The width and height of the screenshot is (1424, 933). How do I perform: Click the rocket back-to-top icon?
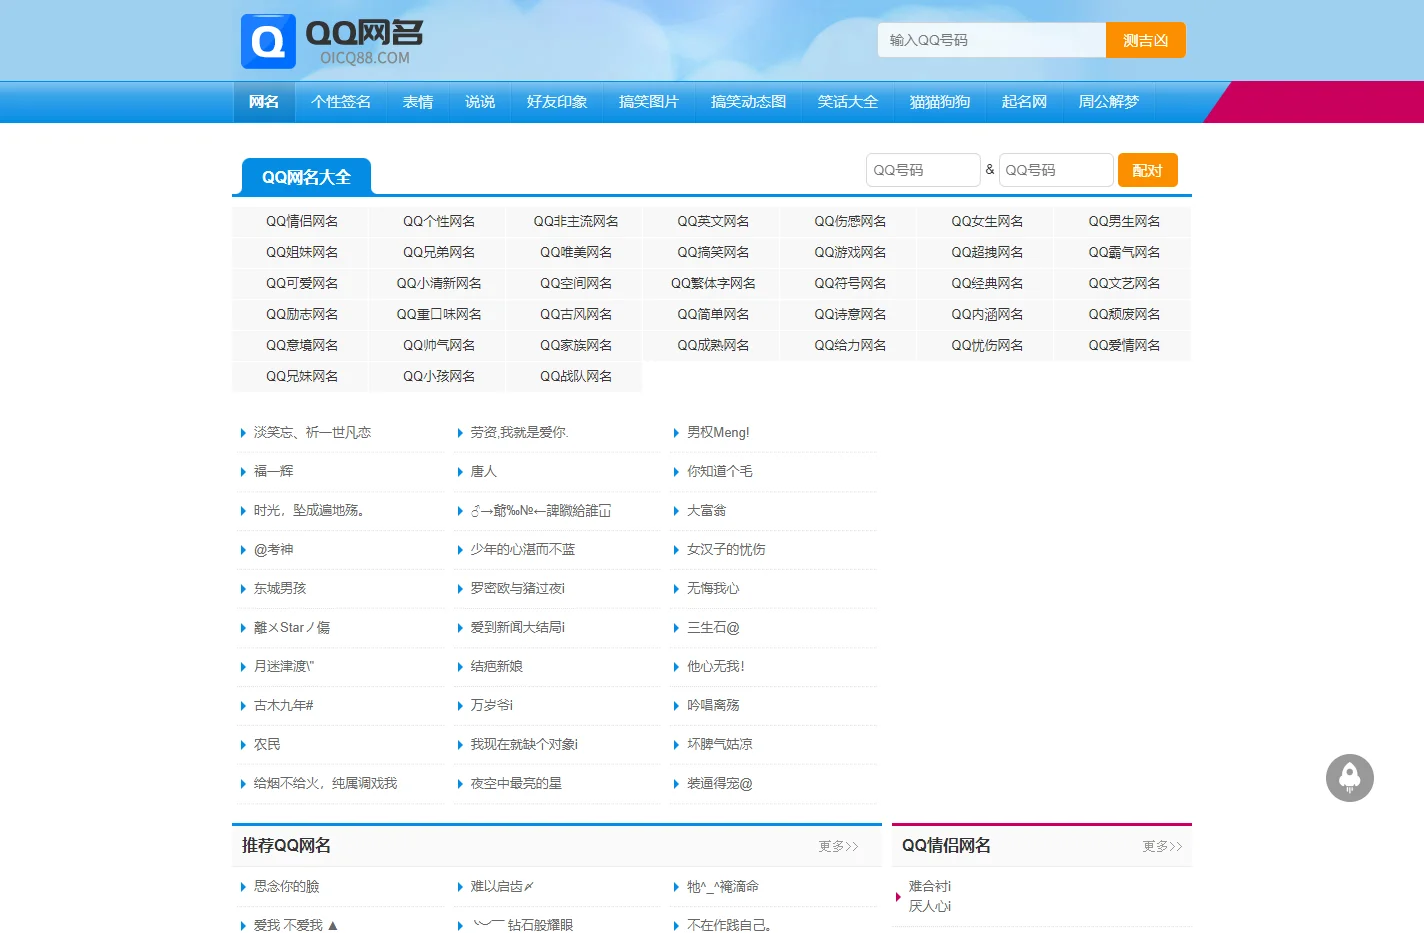pyautogui.click(x=1349, y=778)
